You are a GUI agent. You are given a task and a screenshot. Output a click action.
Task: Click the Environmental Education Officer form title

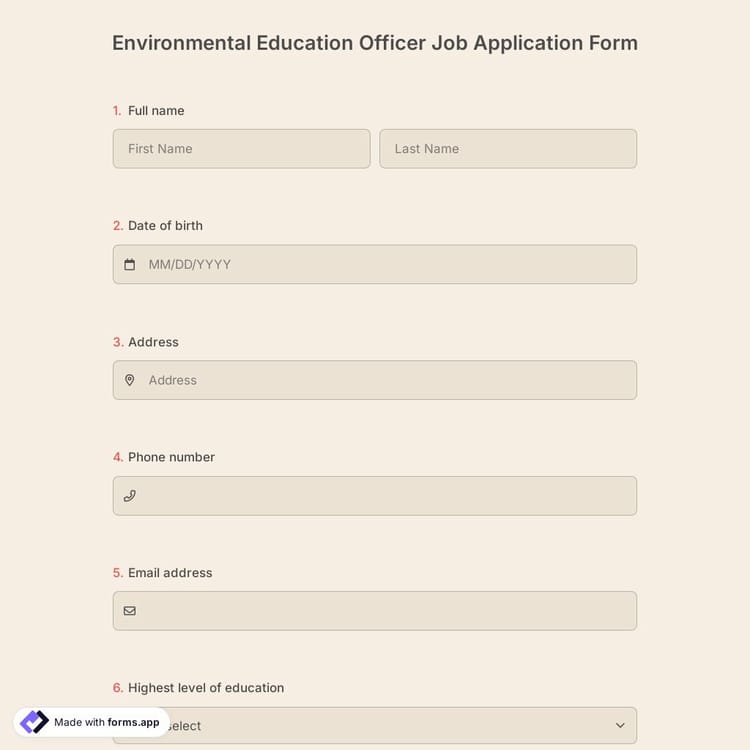point(375,43)
